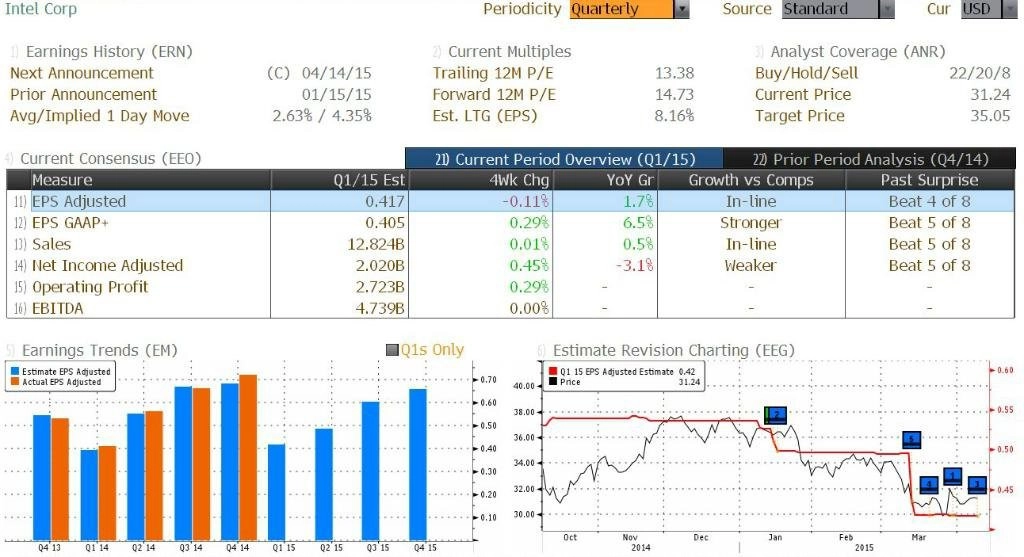This screenshot has height=557, width=1024.
Task: Click the Past Surprise column header
Action: [929, 180]
